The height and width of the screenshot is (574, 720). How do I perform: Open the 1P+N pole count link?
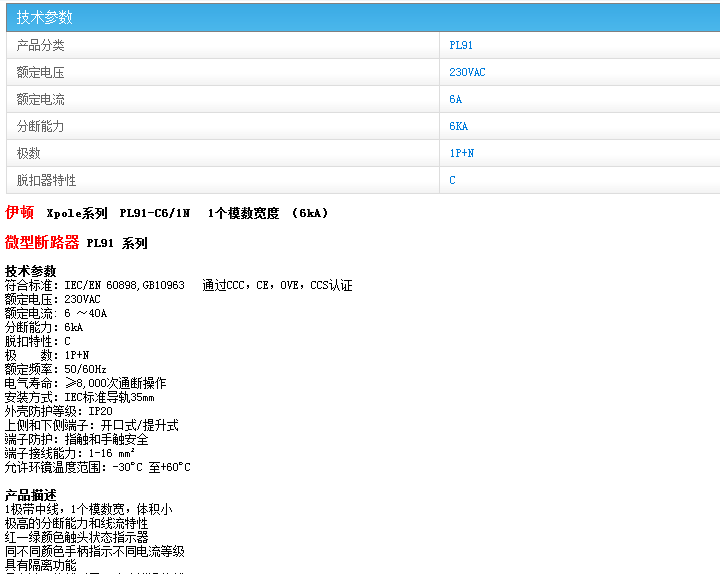pyautogui.click(x=461, y=153)
